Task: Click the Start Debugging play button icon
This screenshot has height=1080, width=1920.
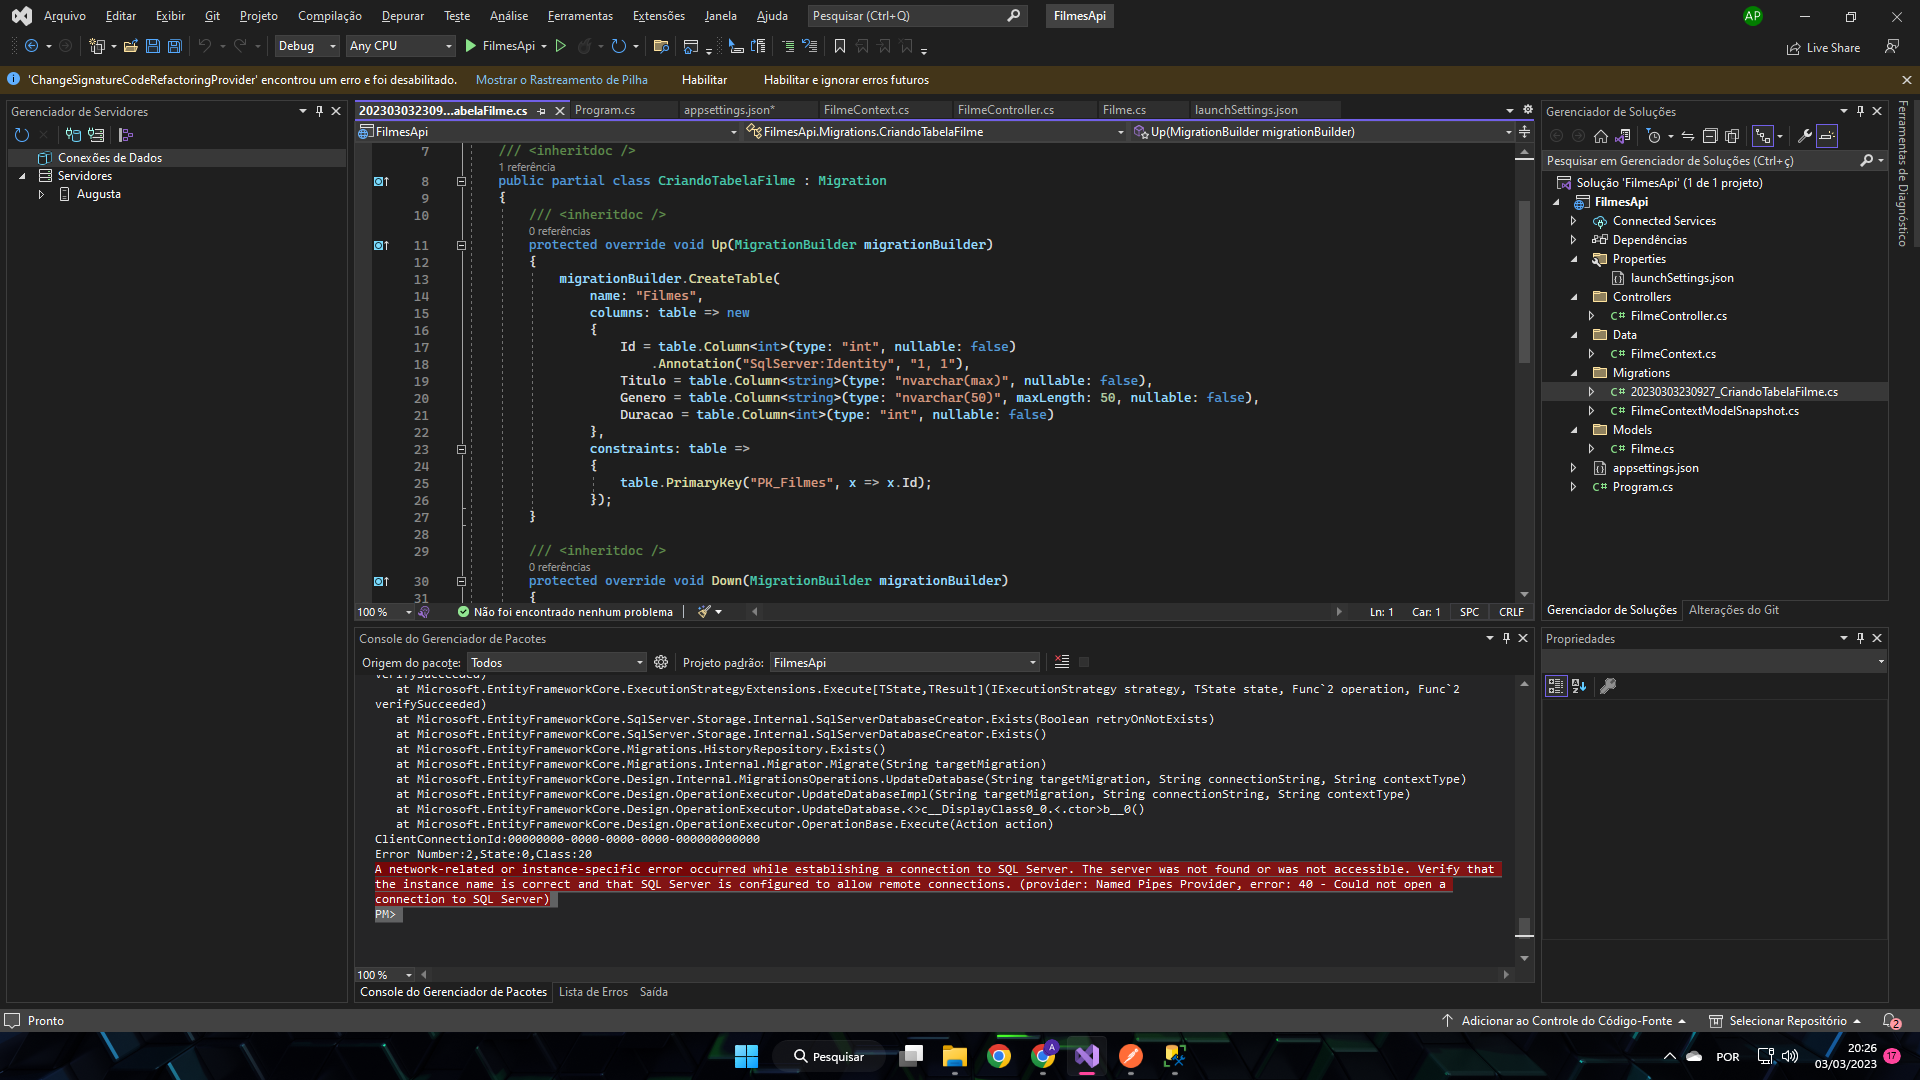Action: [471, 46]
